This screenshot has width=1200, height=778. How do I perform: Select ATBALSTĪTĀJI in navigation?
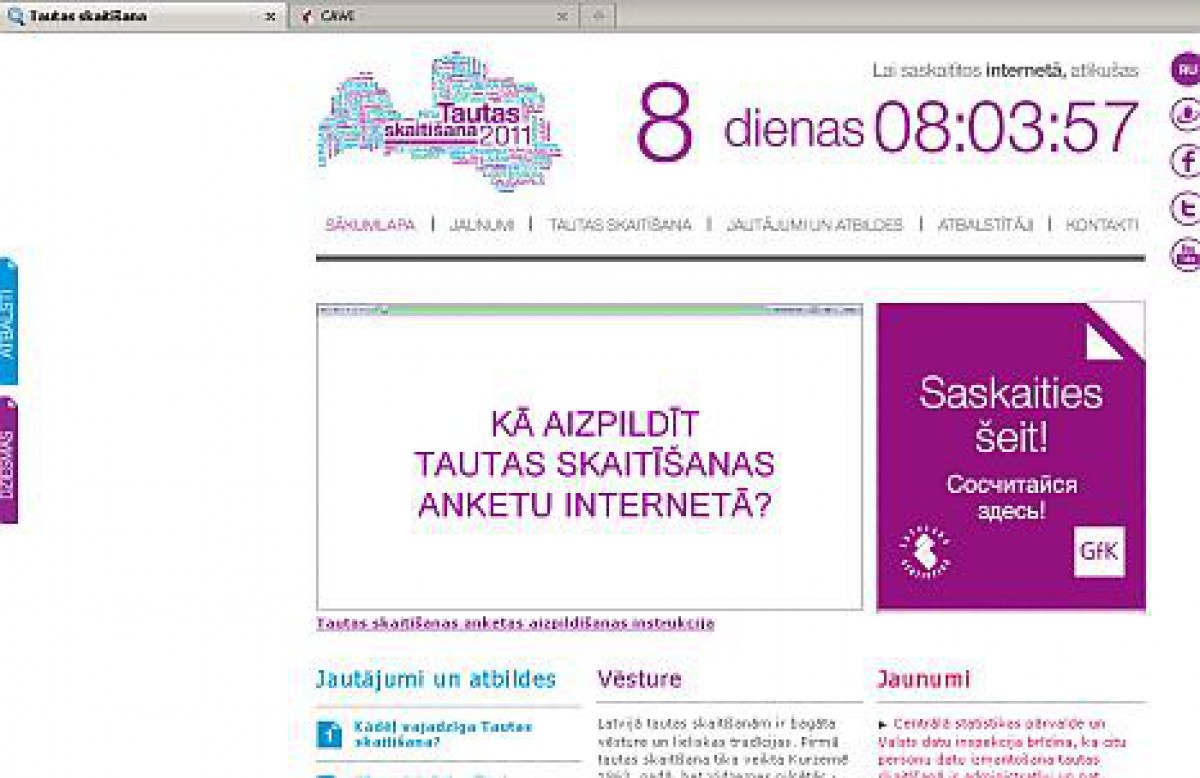coord(984,225)
